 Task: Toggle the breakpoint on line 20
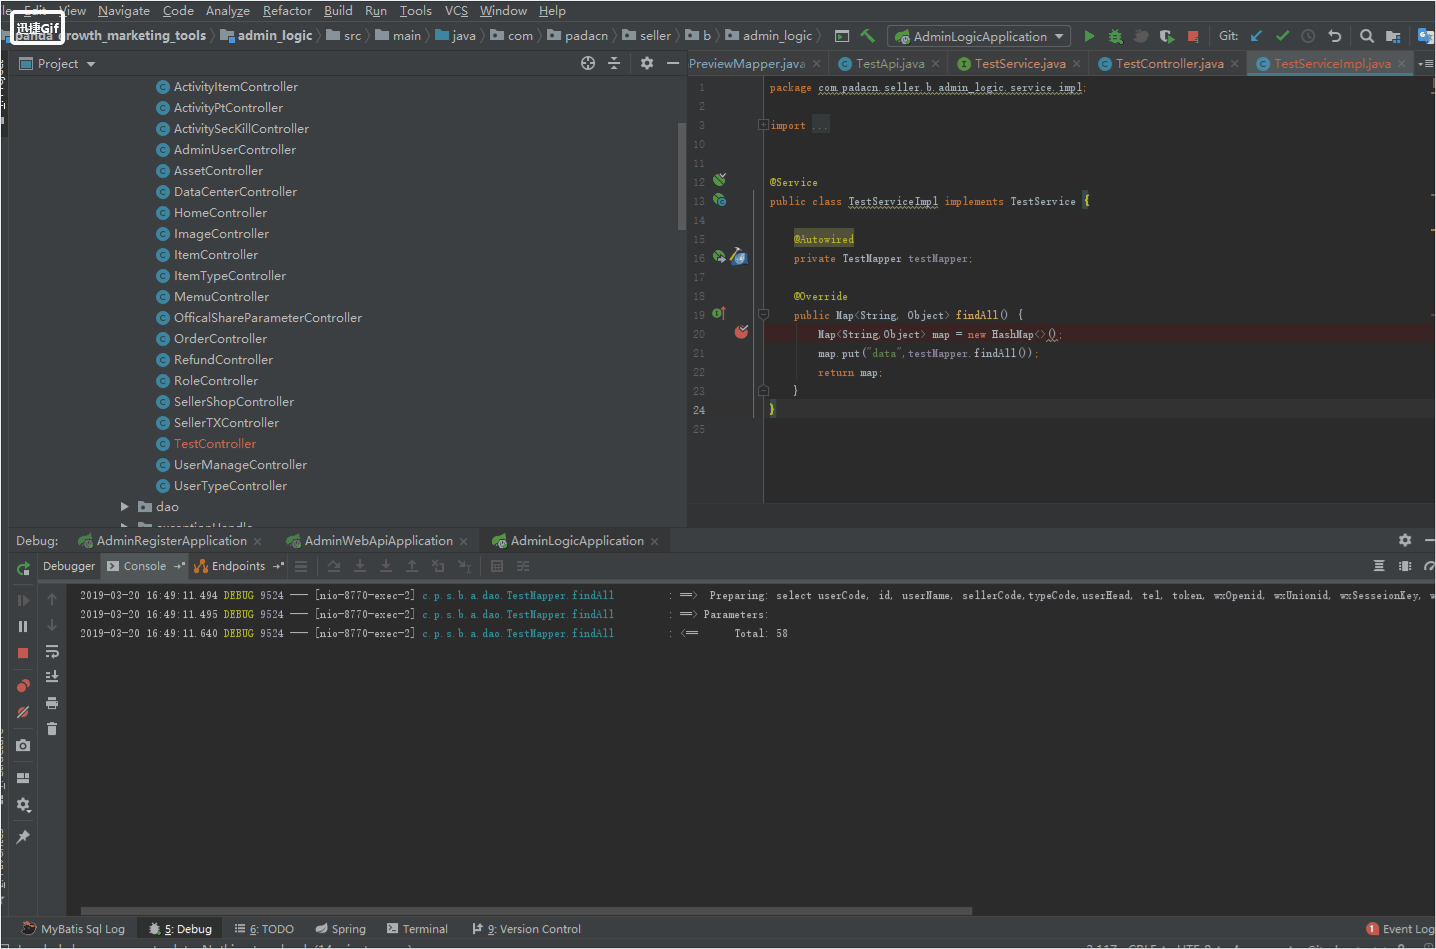point(741,333)
